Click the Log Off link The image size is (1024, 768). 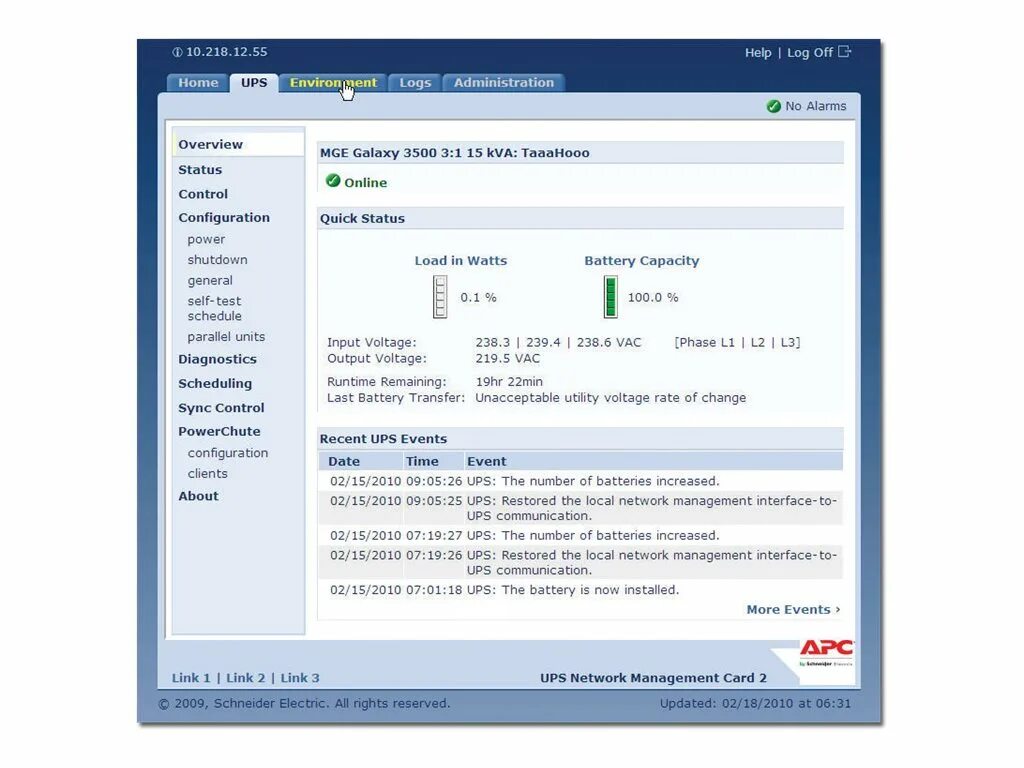810,53
